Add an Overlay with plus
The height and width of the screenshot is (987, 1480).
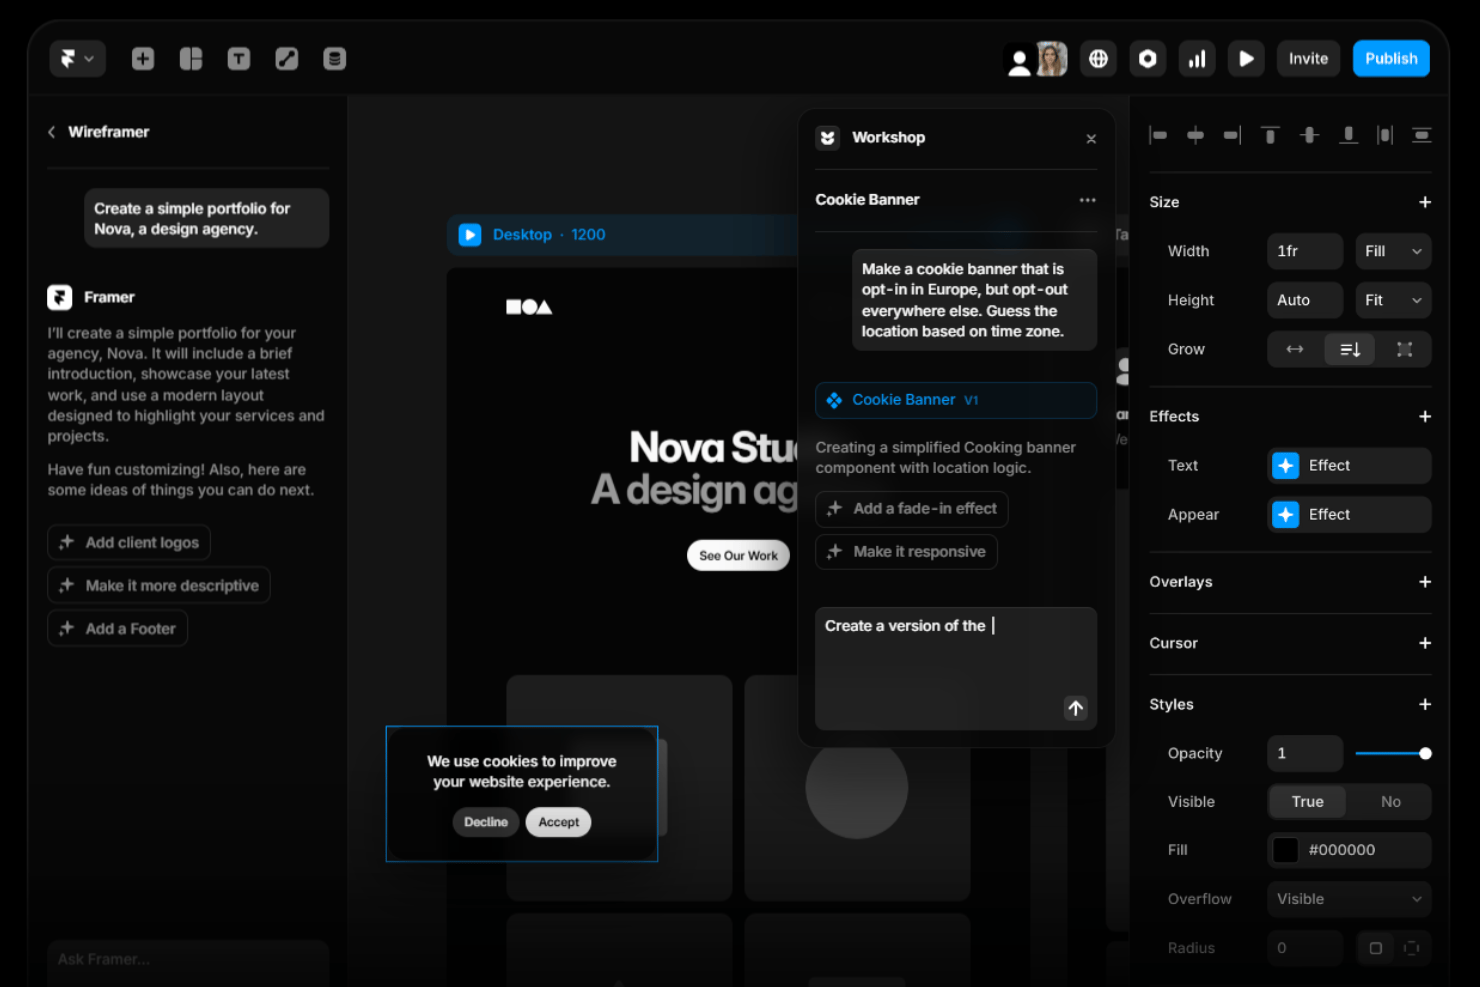click(x=1425, y=582)
